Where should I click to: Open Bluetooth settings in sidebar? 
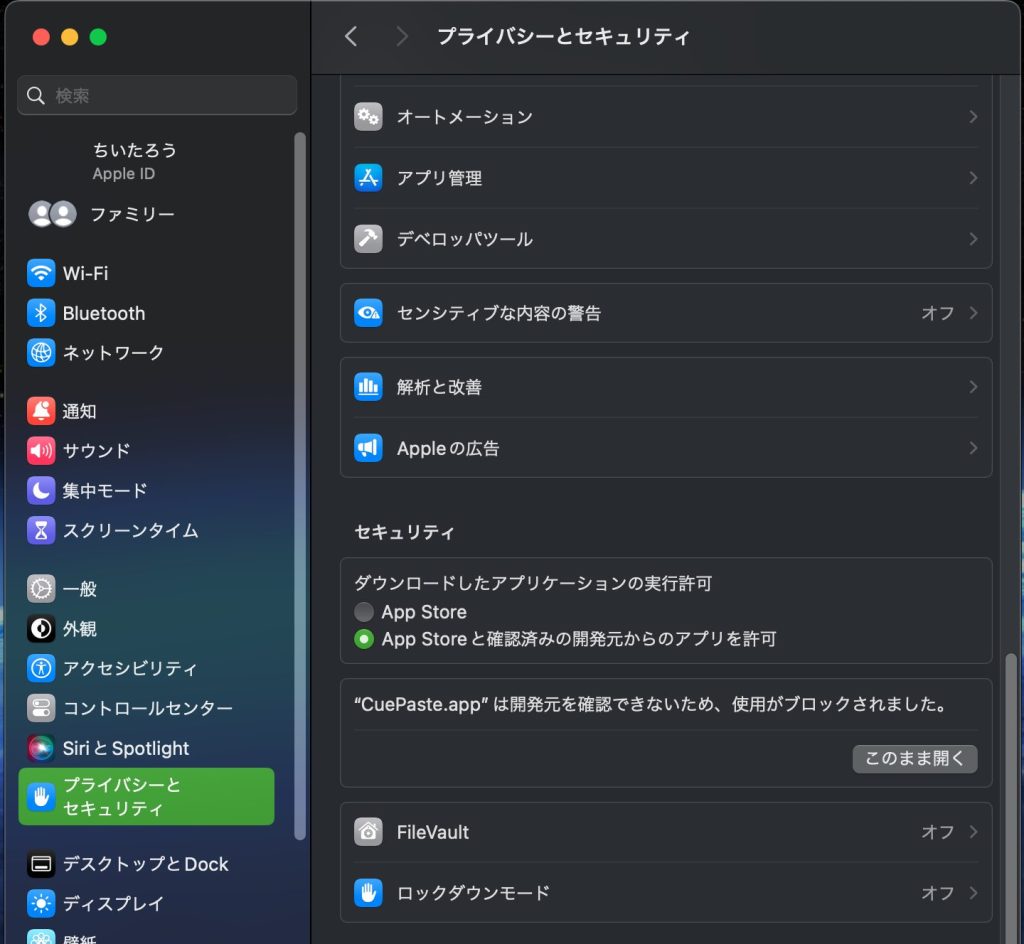146,313
